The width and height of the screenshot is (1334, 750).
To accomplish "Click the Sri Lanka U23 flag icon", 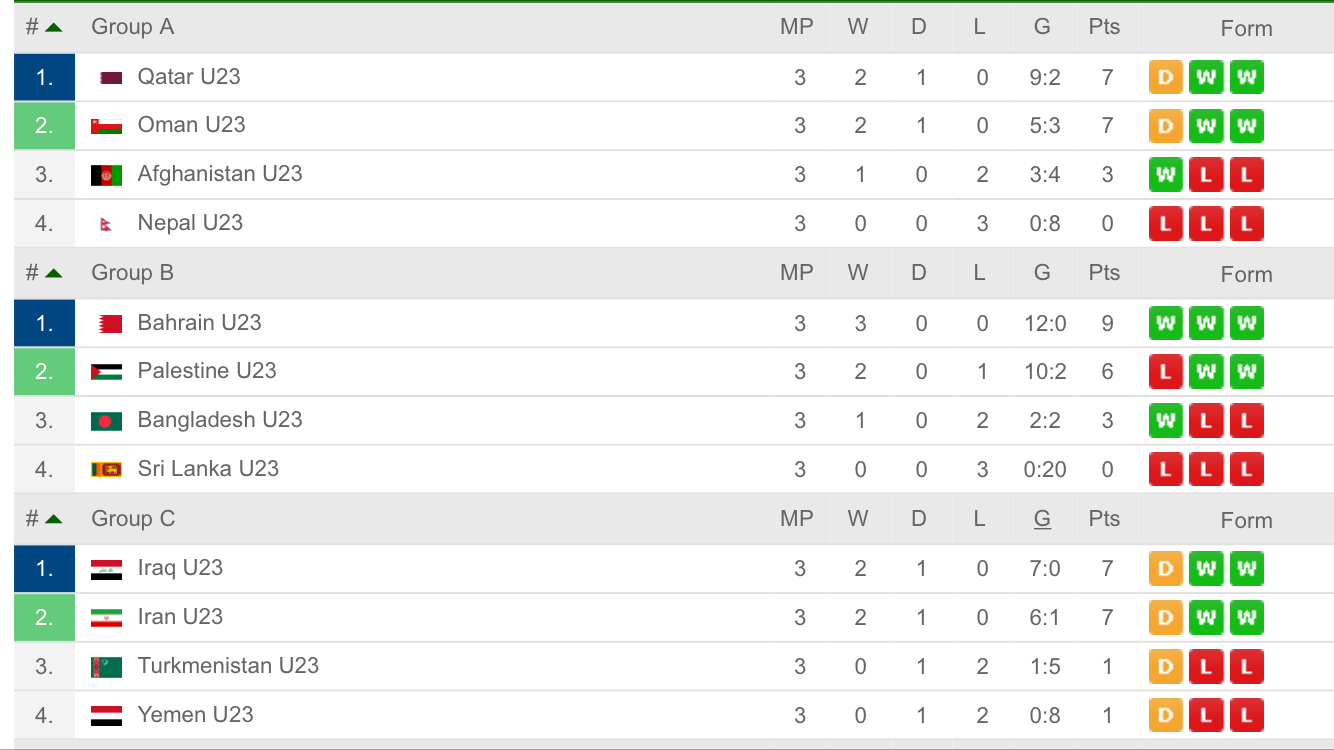I will (106, 469).
